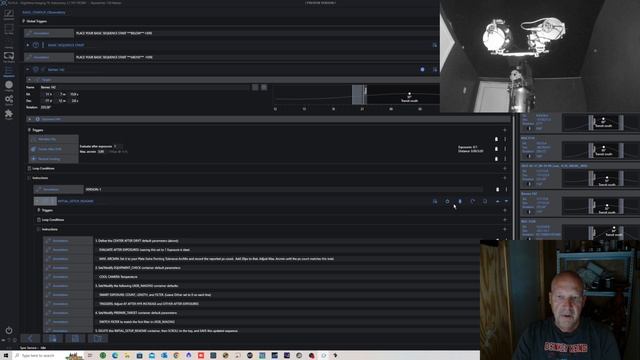
Task: Click the sequence name tab at top
Action: point(44,12)
